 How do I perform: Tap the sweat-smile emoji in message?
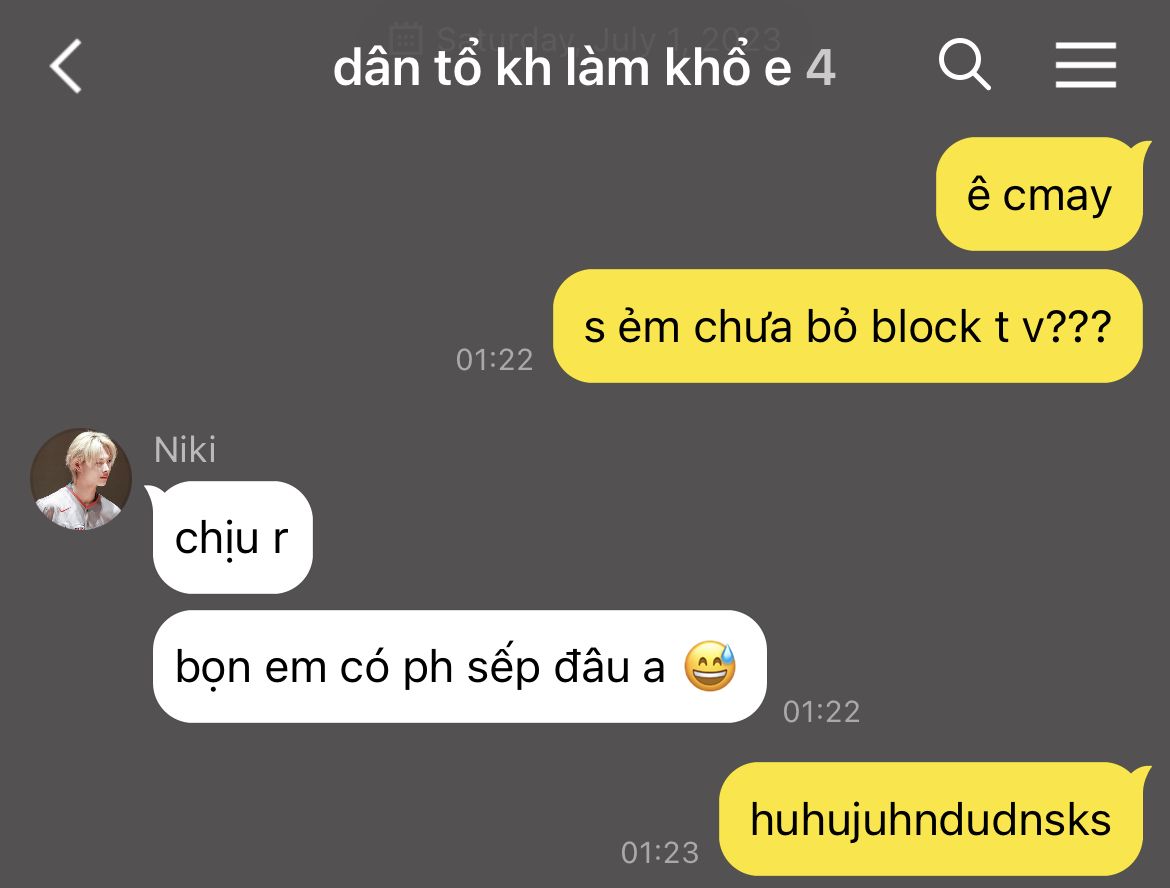tap(710, 666)
